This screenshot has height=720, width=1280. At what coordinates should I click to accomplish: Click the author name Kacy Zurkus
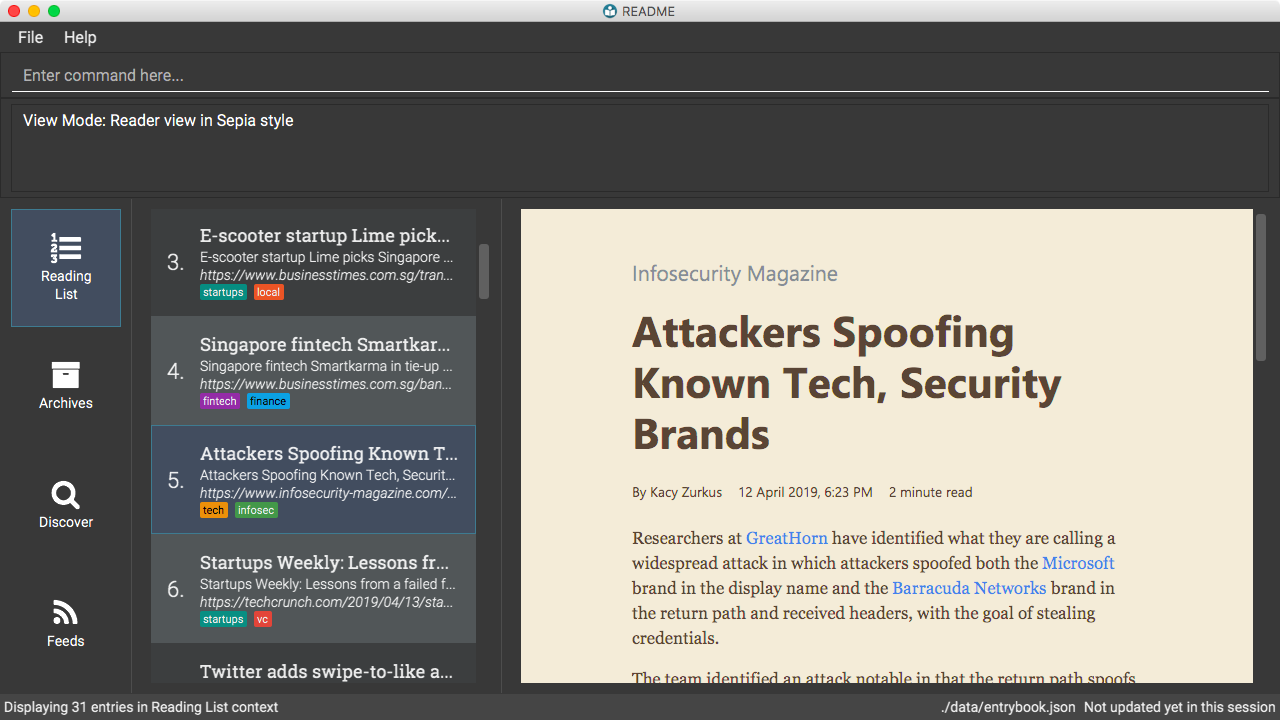click(x=686, y=492)
